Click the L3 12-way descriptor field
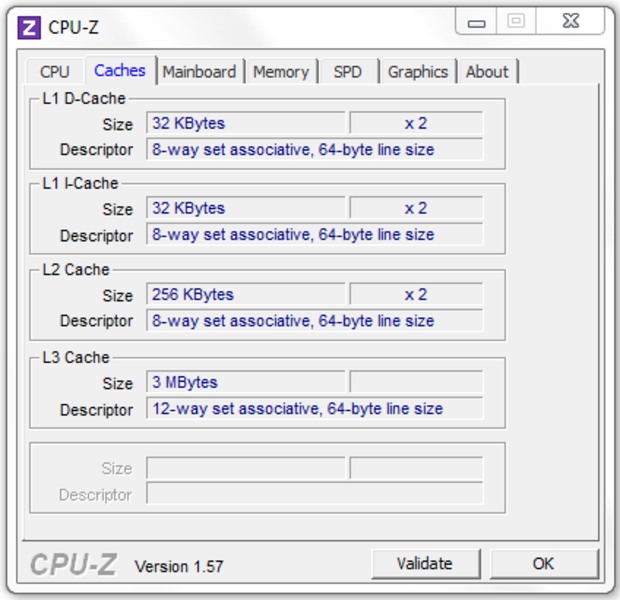The height and width of the screenshot is (600, 620). (314, 409)
